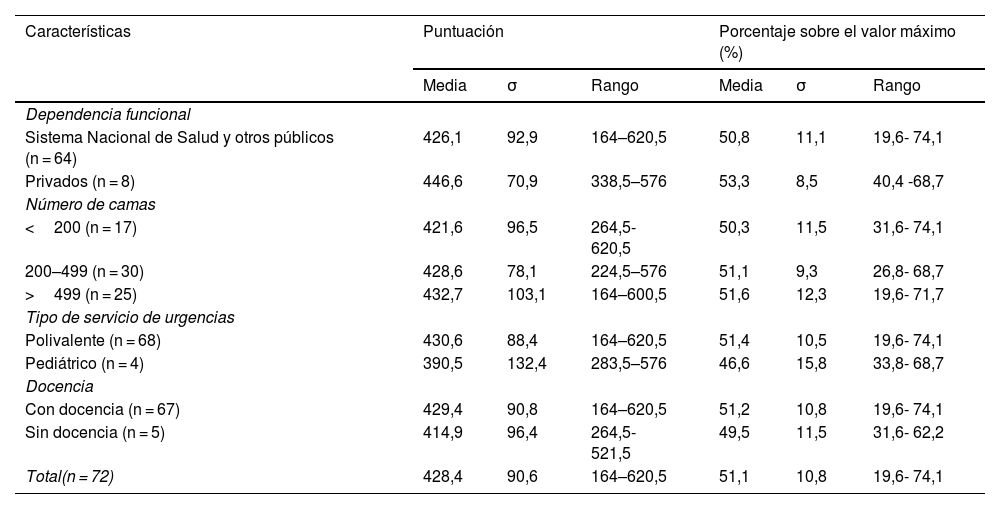
Task: Click "Sistema Nacional de Salud y otros públicos" label
Action: (x=179, y=136)
